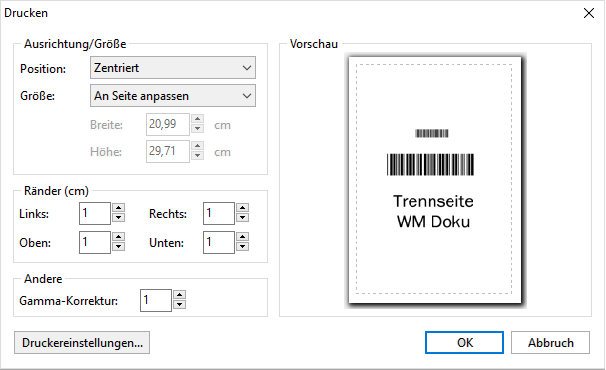This screenshot has width=606, height=370.
Task: Increase the Unten margin with up arrow
Action: [242, 237]
